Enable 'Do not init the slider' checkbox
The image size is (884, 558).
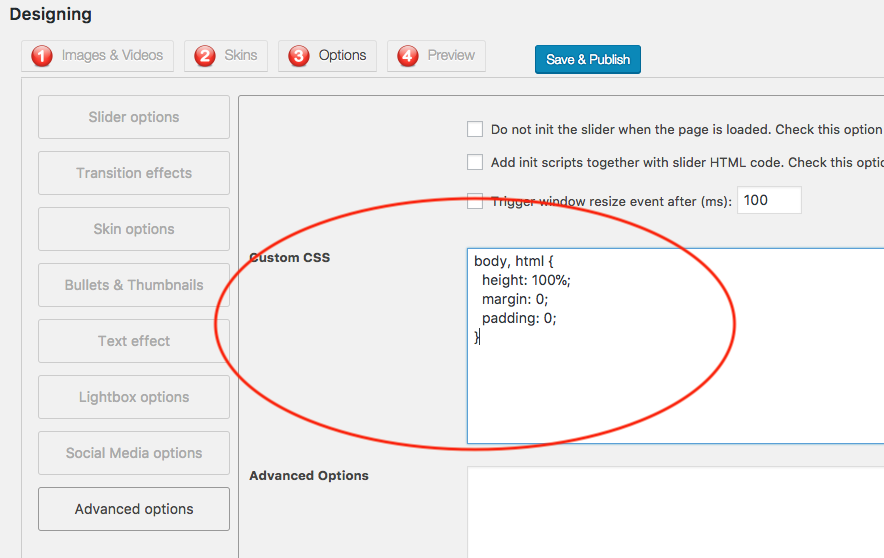pos(475,129)
